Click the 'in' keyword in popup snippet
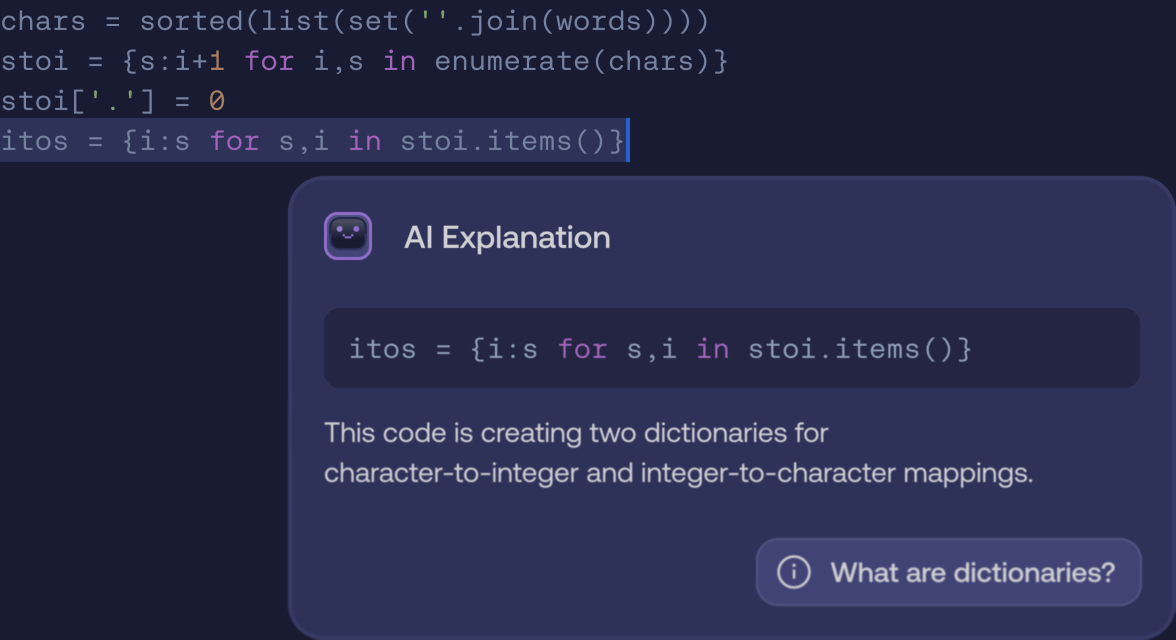Screen dimensions: 1176x640 click(711, 349)
